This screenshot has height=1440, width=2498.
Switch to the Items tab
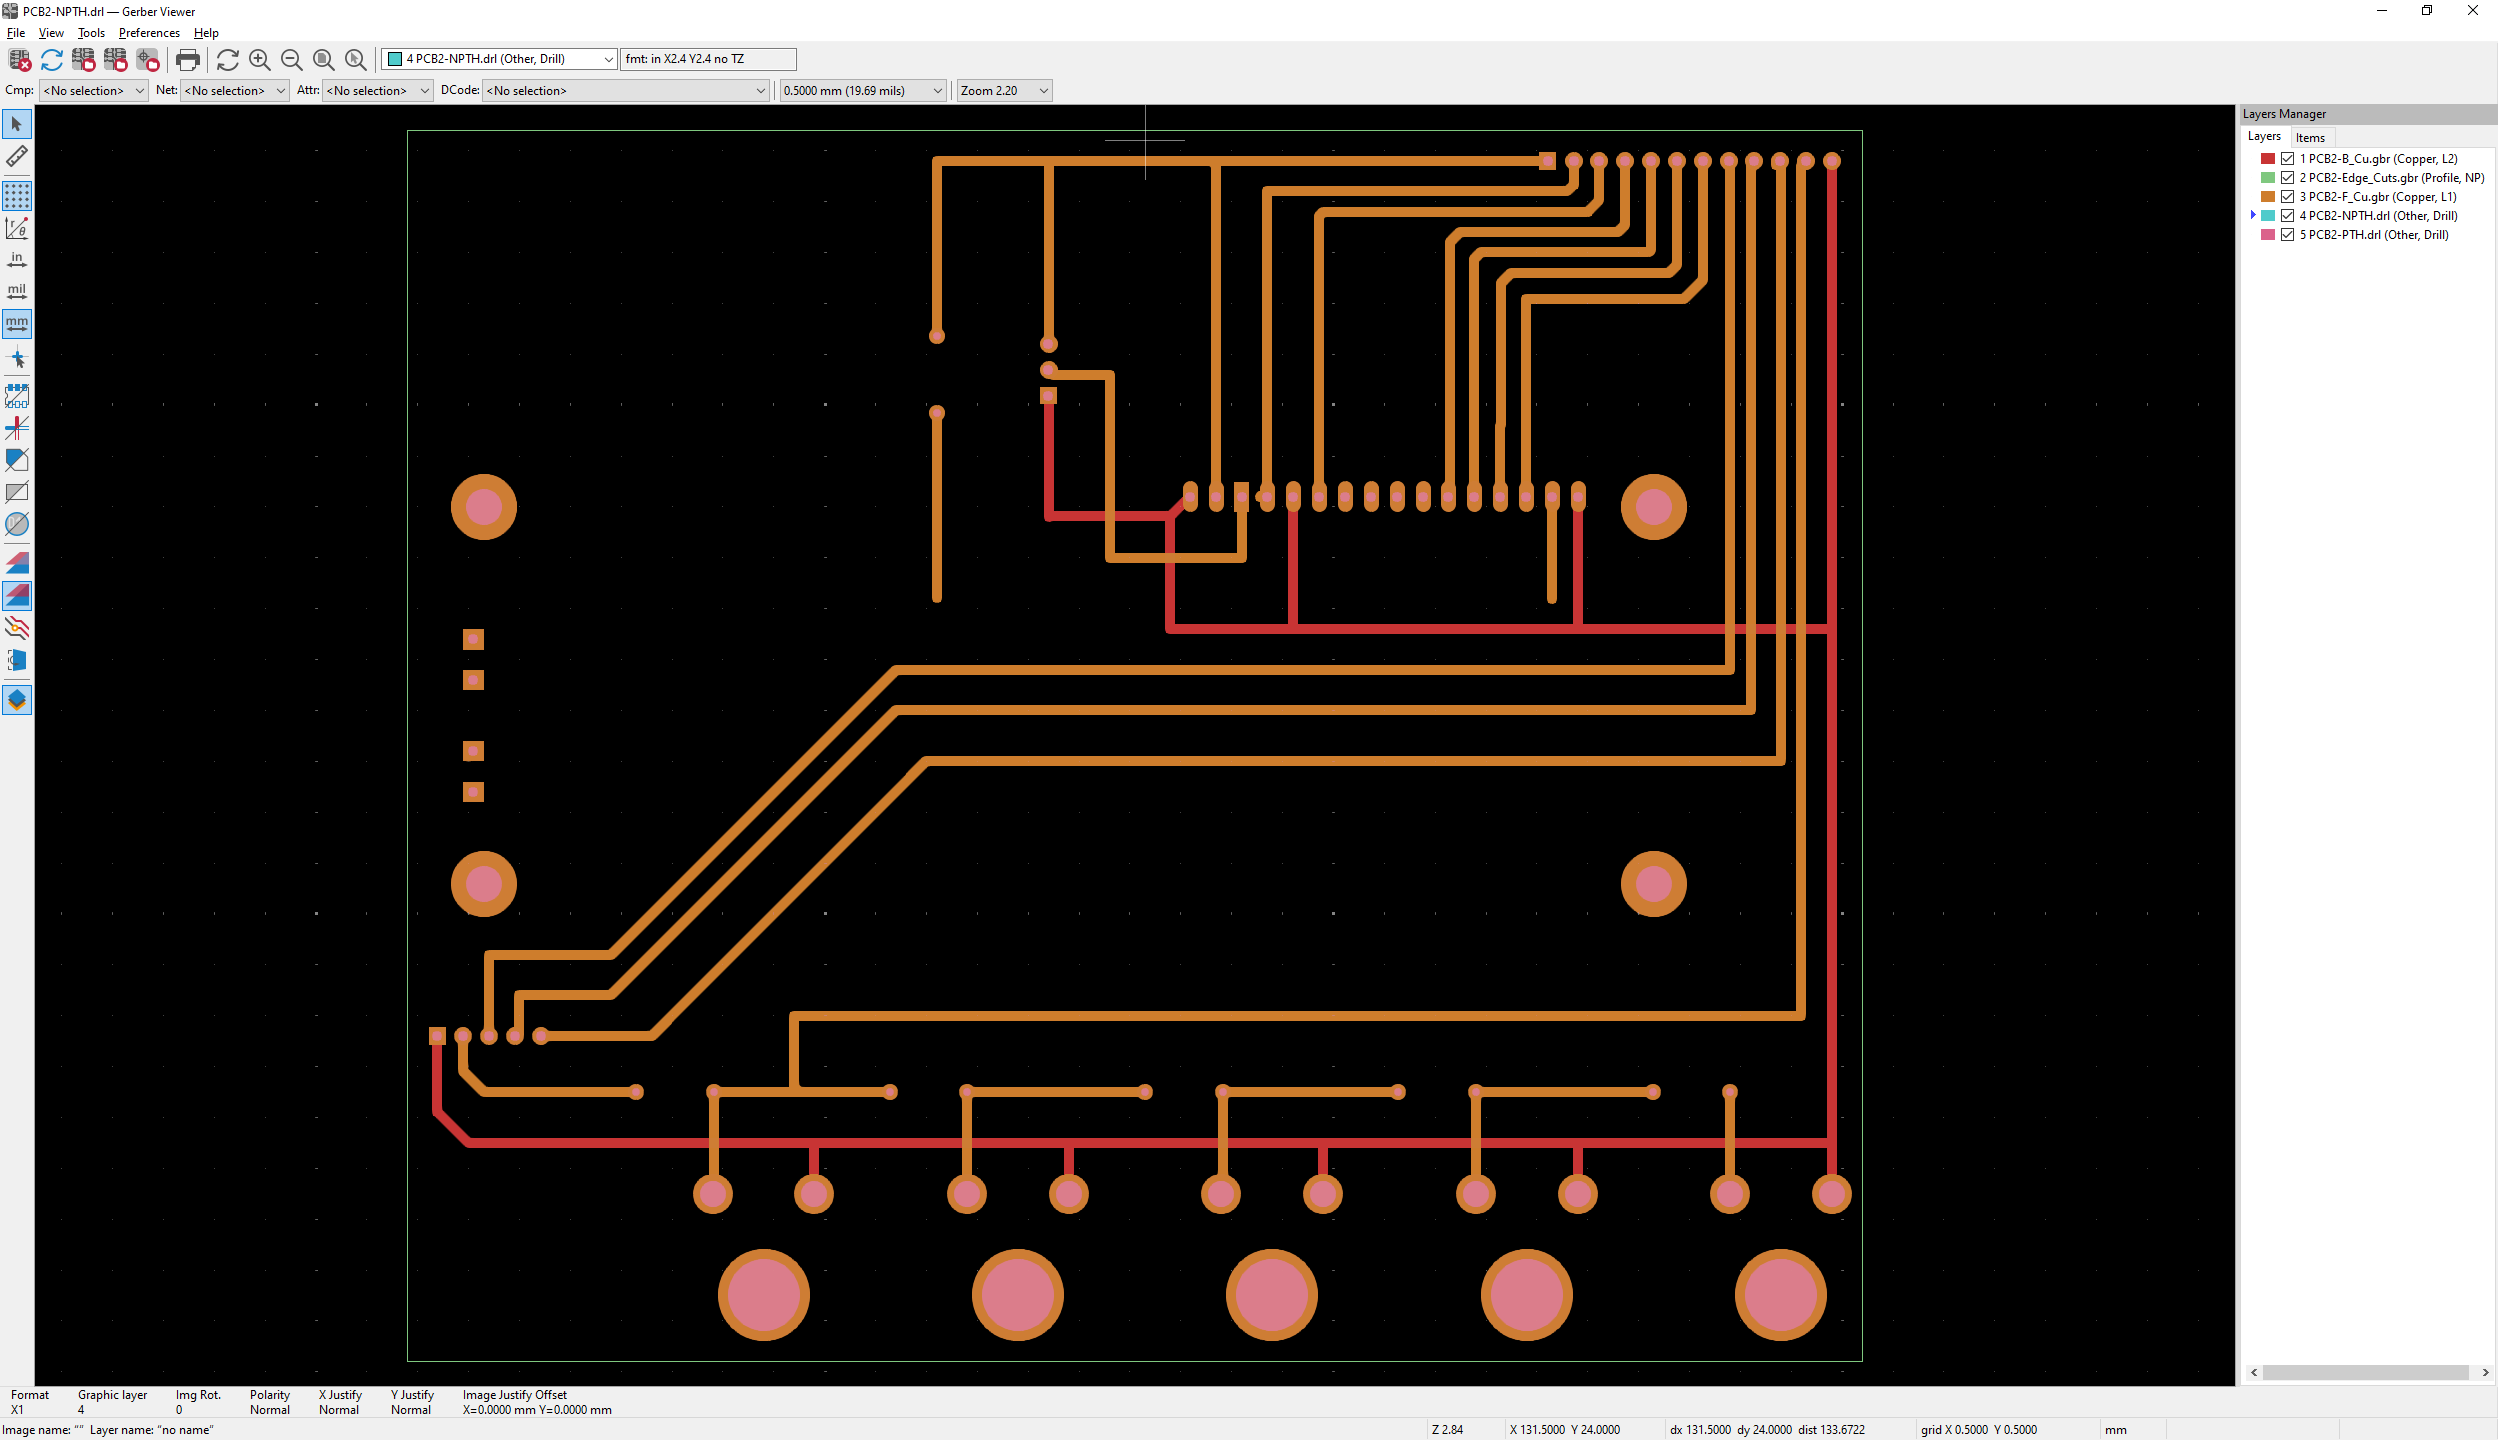2310,138
